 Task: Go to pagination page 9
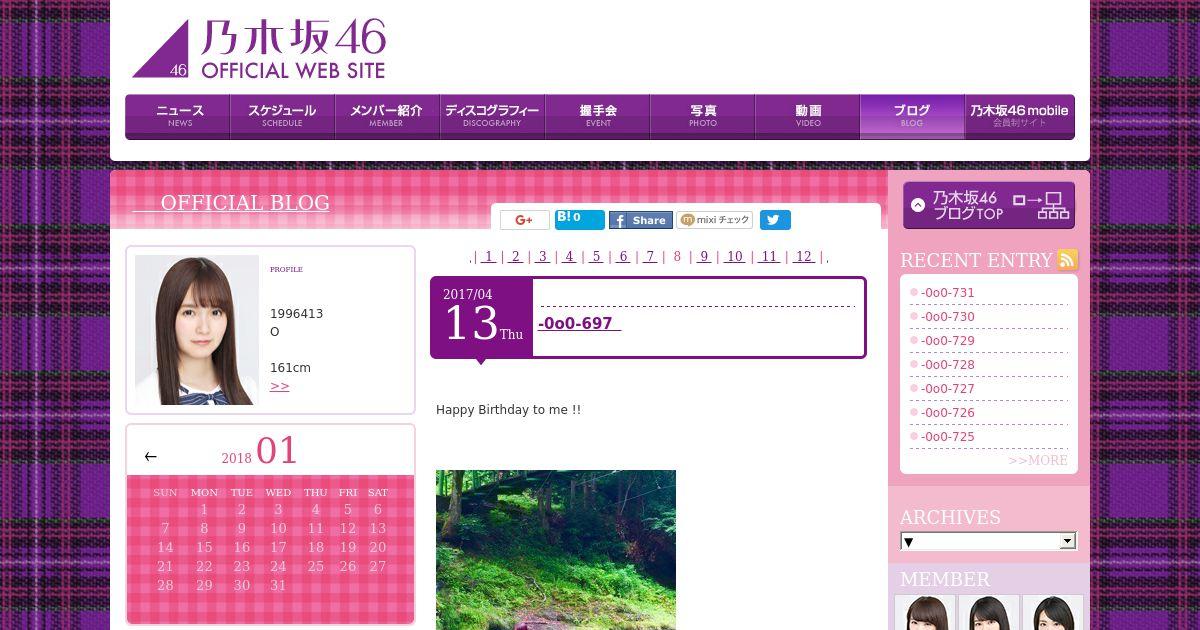pos(704,256)
